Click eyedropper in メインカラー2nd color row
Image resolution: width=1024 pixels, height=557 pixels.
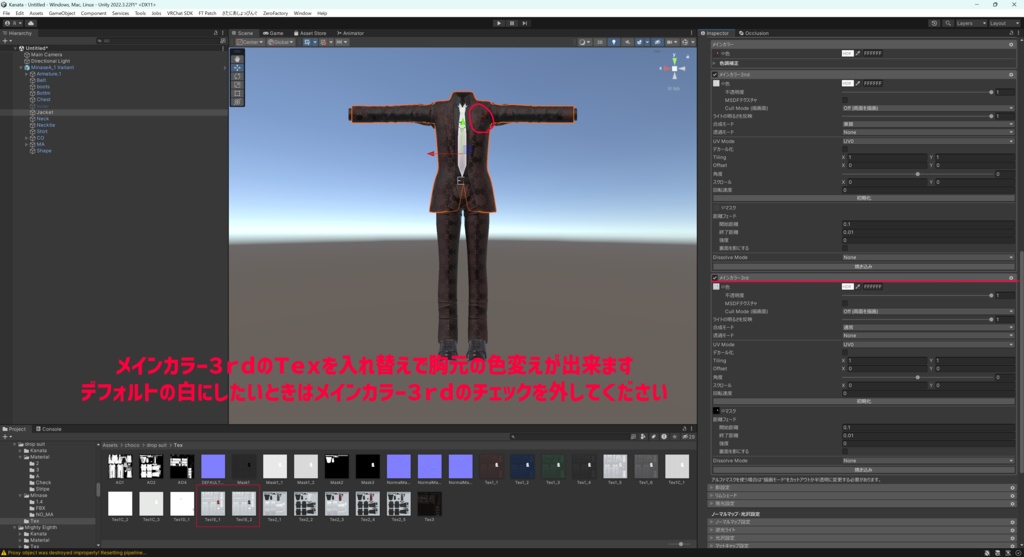tap(858, 83)
